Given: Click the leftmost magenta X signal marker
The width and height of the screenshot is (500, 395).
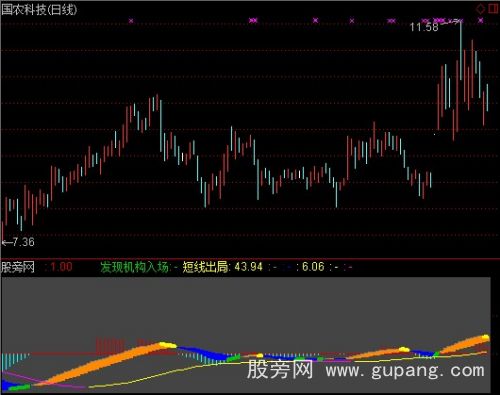Looking at the screenshot, I should (x=131, y=21).
